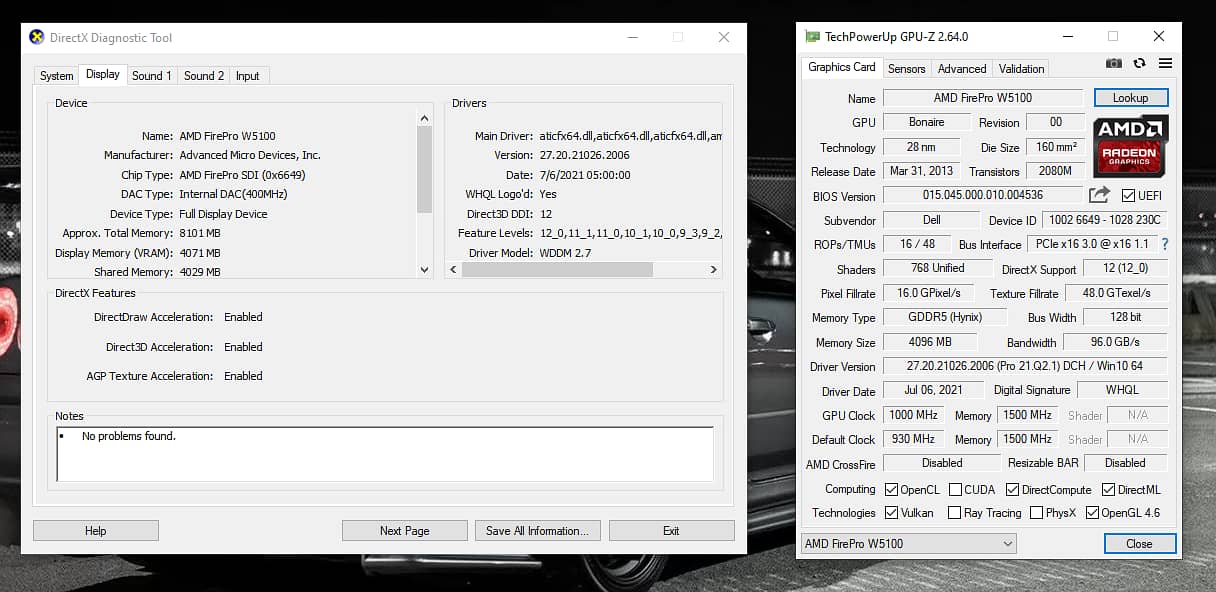Click the Help button
Image resolution: width=1216 pixels, height=592 pixels.
[96, 531]
